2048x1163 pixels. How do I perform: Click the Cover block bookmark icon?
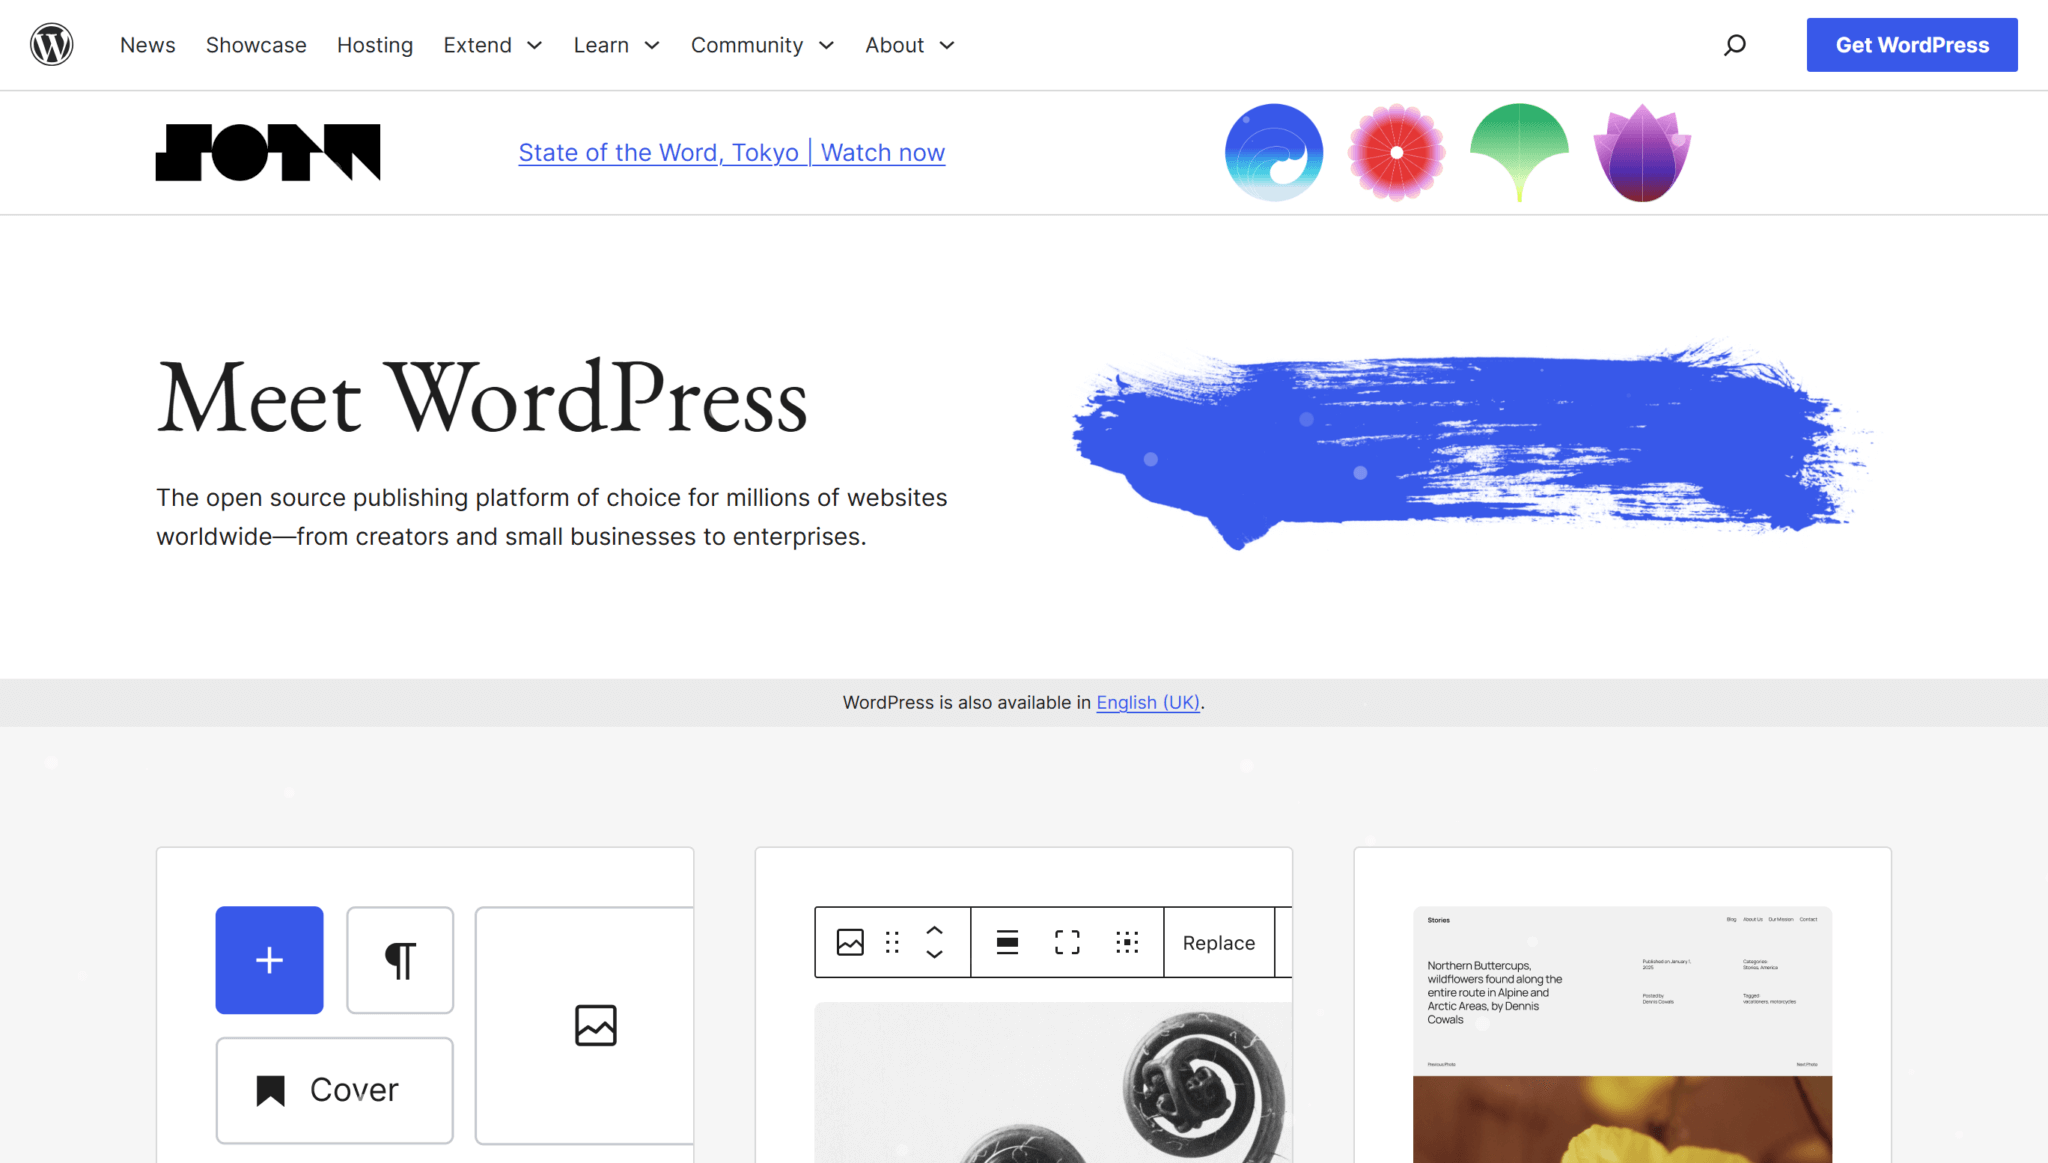(271, 1090)
